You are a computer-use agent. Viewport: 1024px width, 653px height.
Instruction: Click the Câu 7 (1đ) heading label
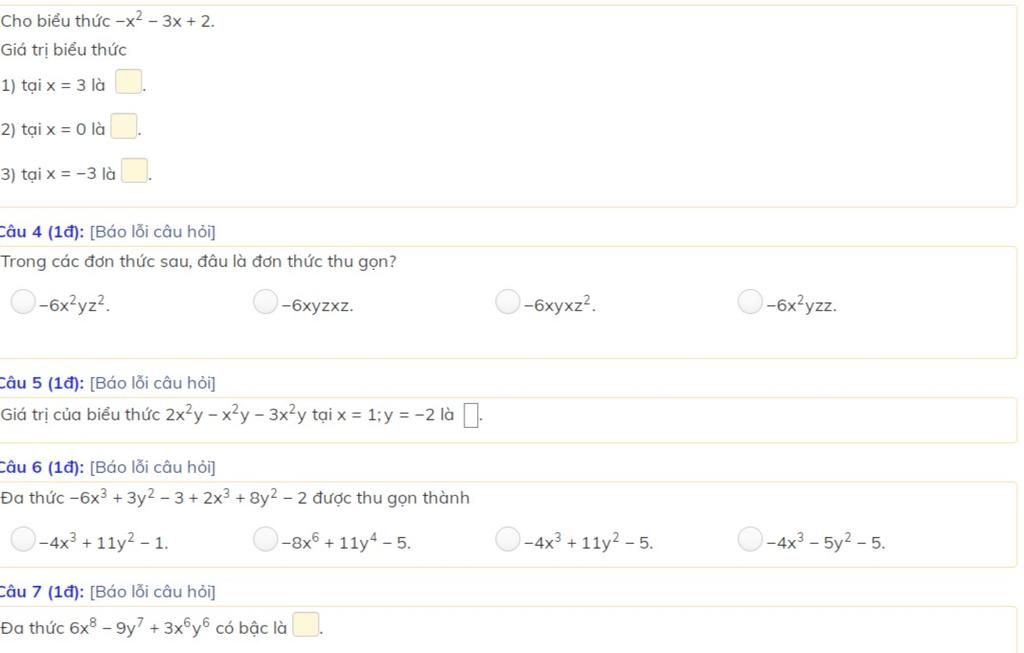point(41,592)
